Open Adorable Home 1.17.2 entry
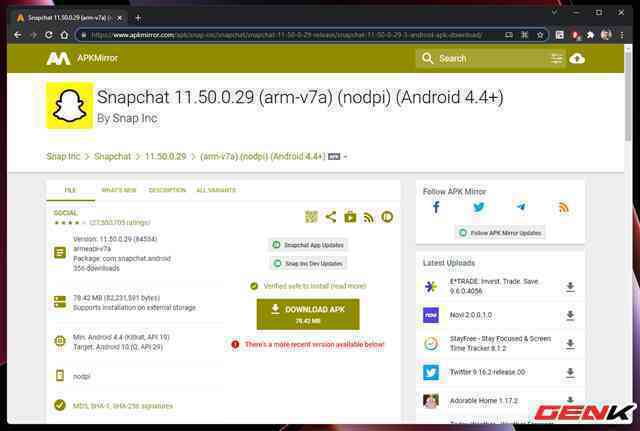This screenshot has width=640, height=431. point(484,401)
